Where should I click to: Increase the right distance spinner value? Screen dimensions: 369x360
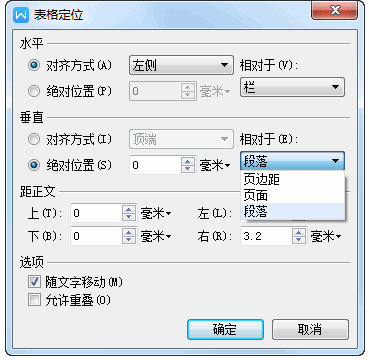(299, 233)
